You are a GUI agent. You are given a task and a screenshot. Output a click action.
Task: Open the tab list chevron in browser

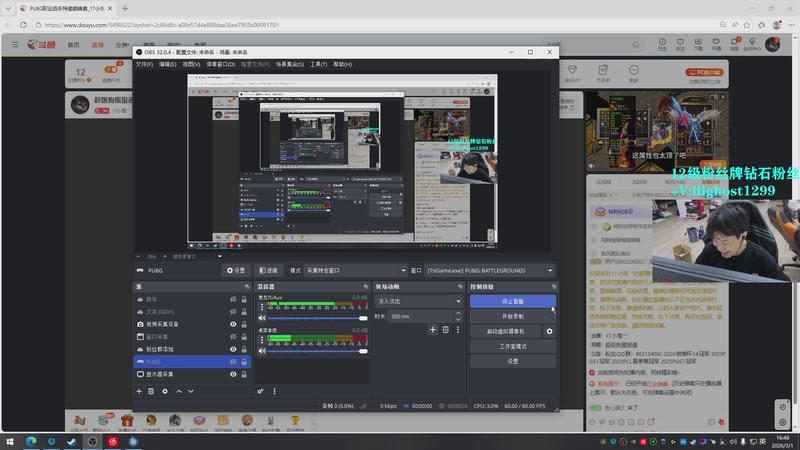point(8,8)
